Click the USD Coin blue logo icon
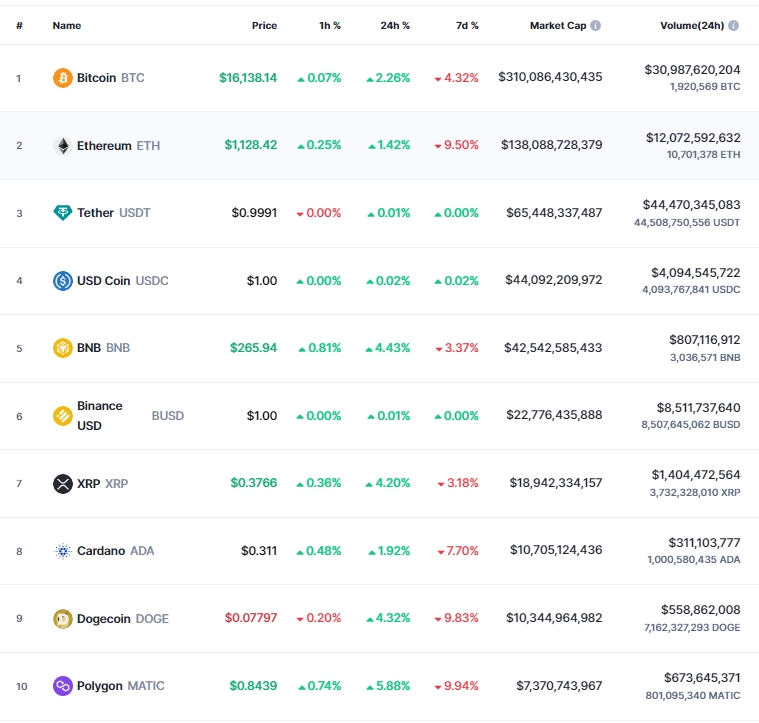 [x=62, y=281]
